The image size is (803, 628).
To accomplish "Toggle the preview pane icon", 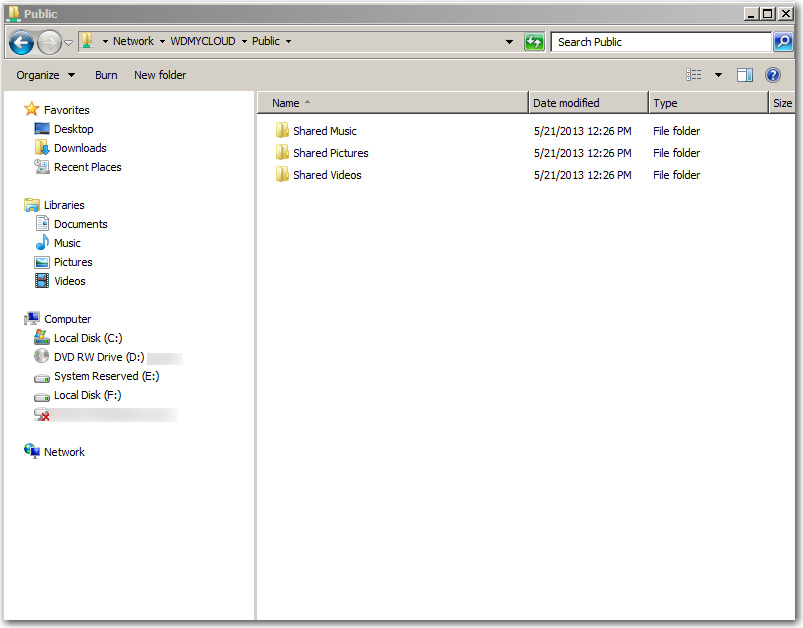I will pos(745,75).
